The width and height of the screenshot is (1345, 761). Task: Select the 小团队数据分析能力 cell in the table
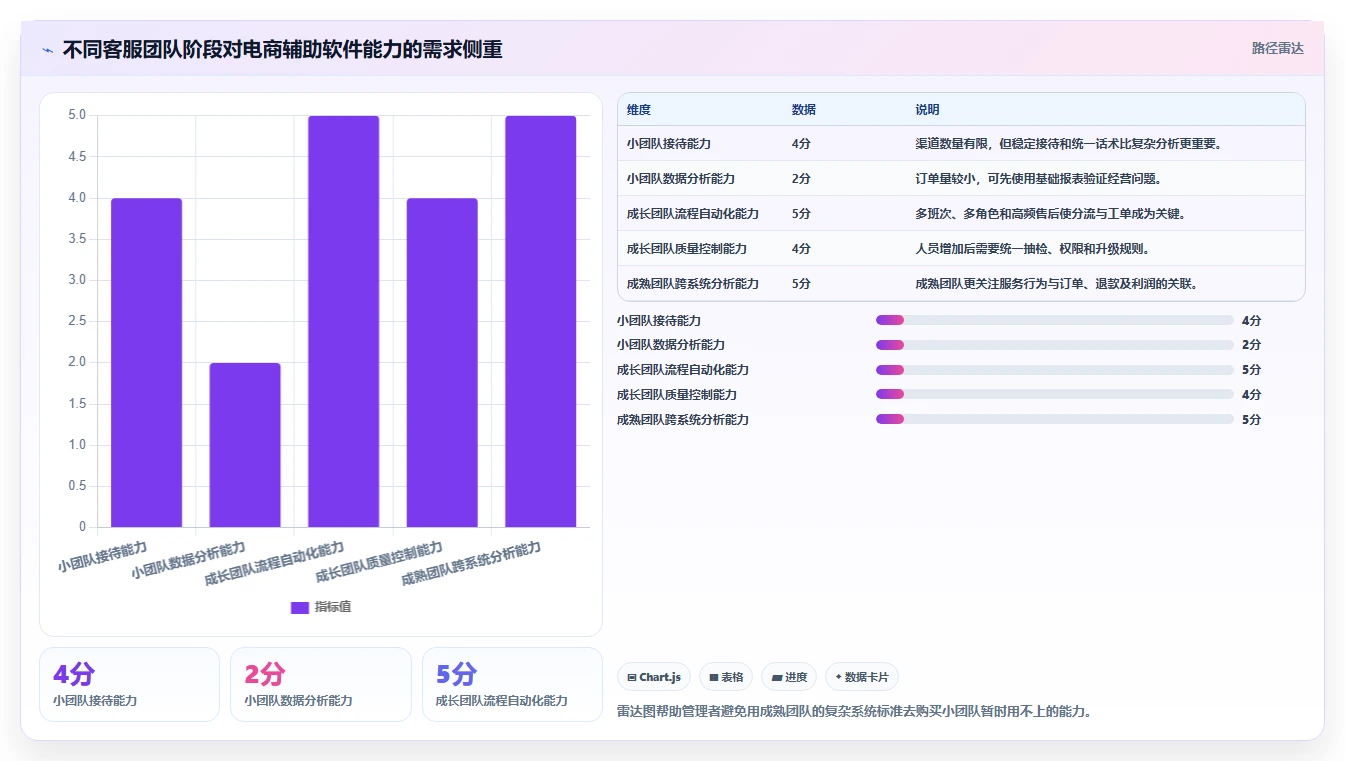point(681,179)
